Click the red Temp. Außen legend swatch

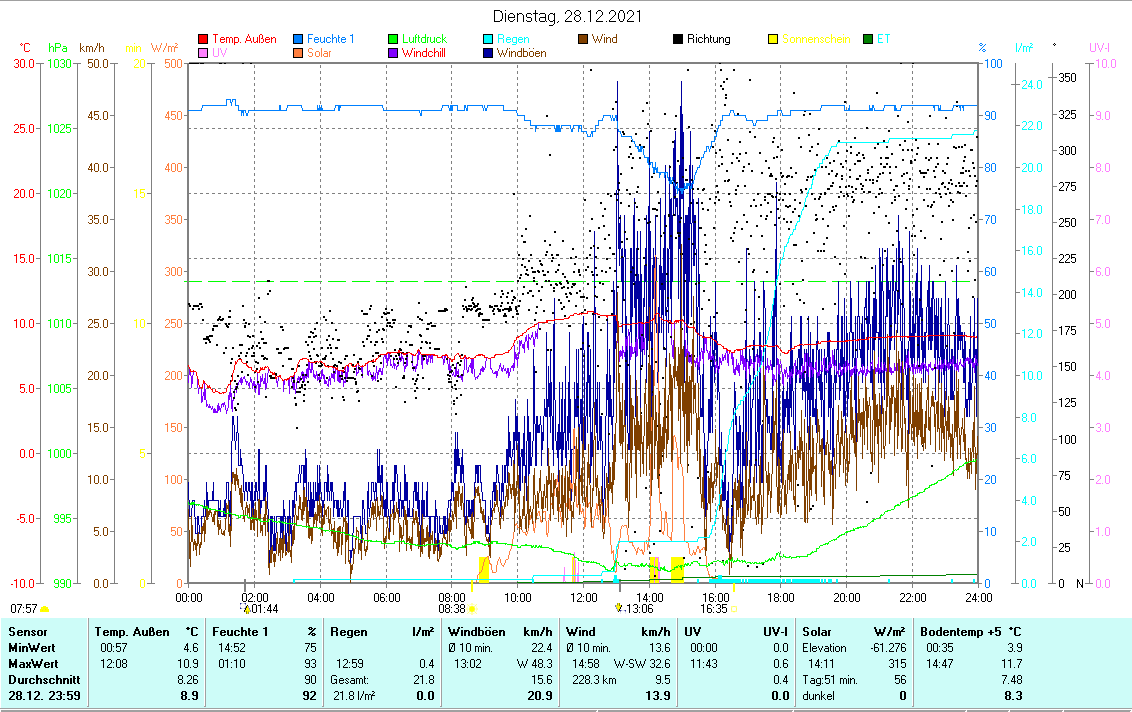pyautogui.click(x=204, y=40)
